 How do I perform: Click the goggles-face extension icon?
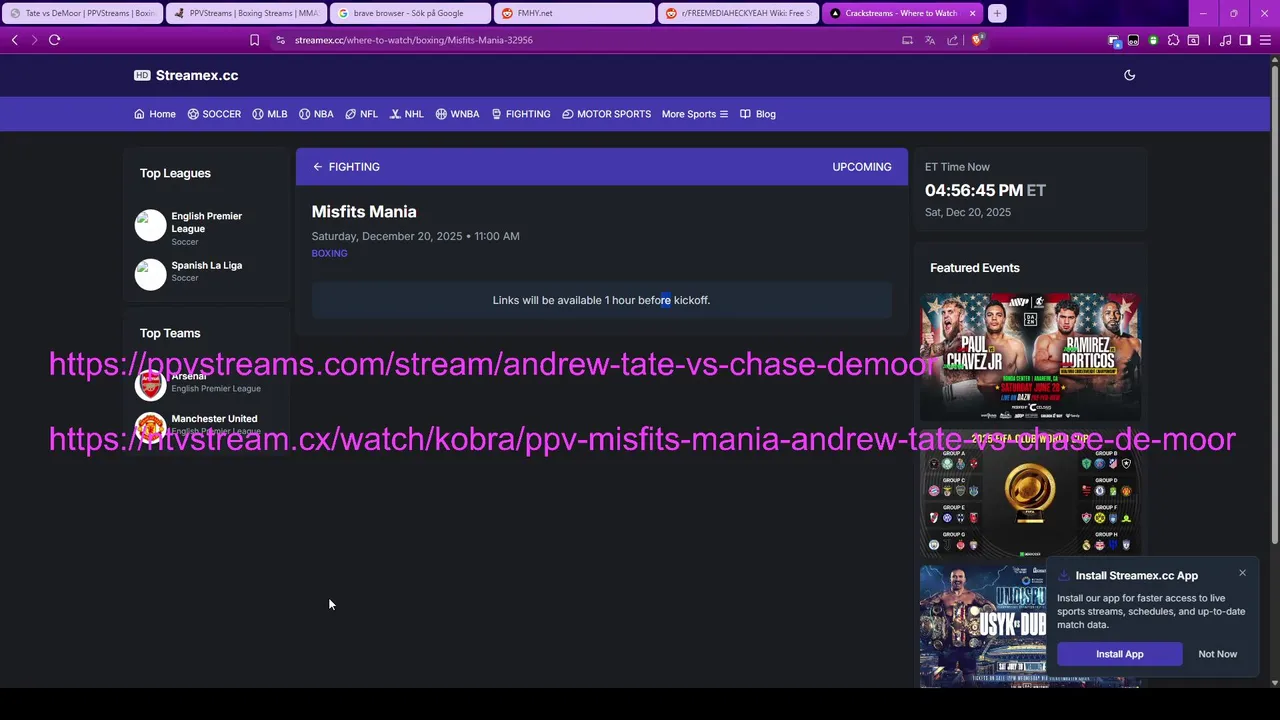pos(1133,40)
